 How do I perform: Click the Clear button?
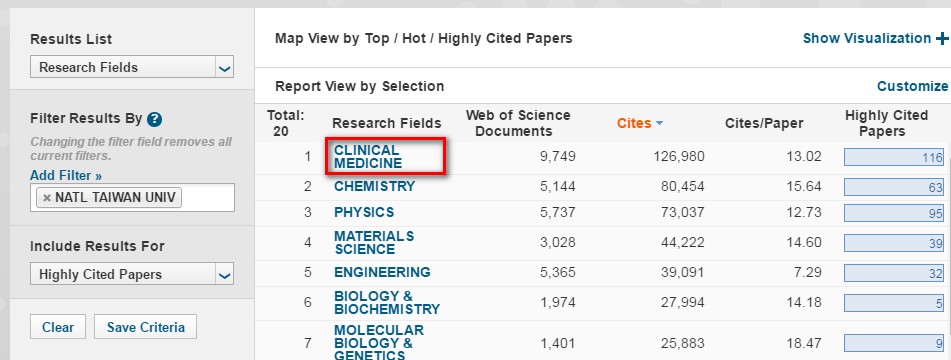[x=58, y=327]
